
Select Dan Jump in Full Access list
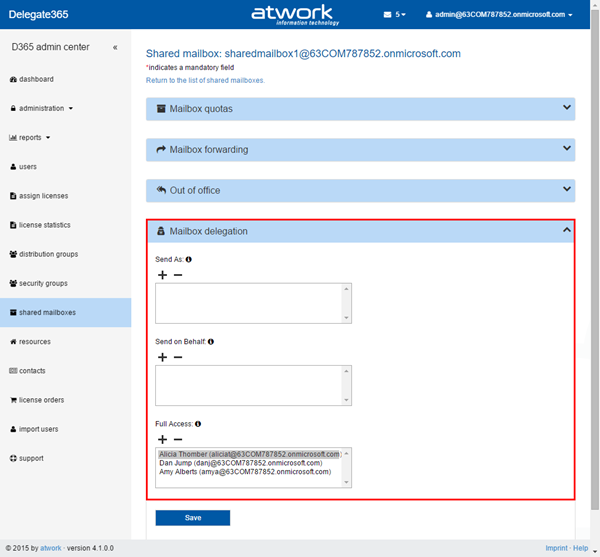pos(240,463)
